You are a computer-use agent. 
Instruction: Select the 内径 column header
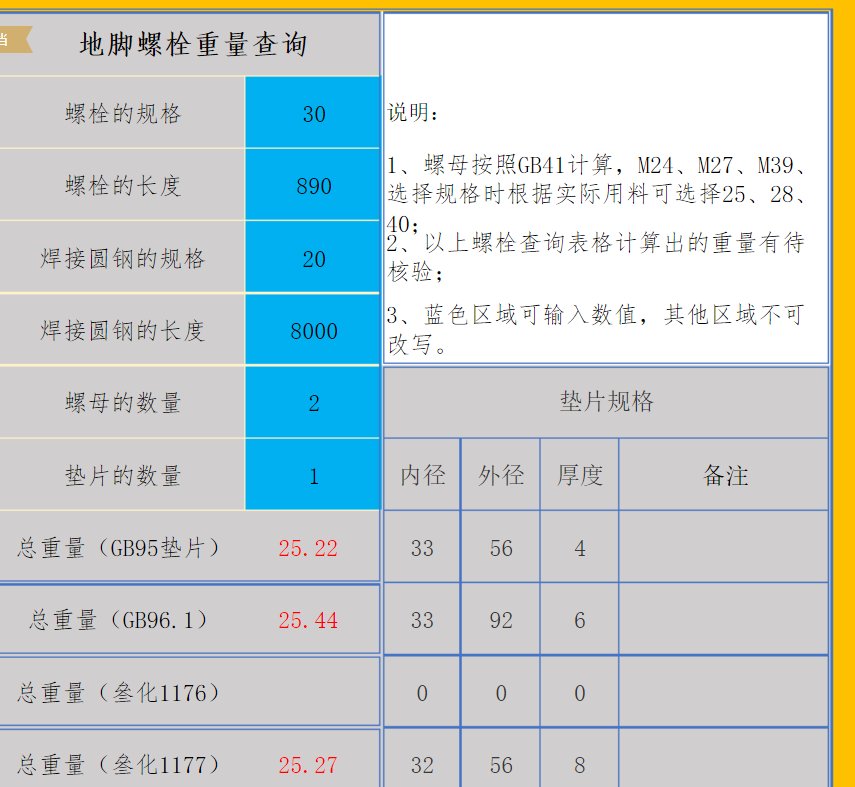[421, 475]
